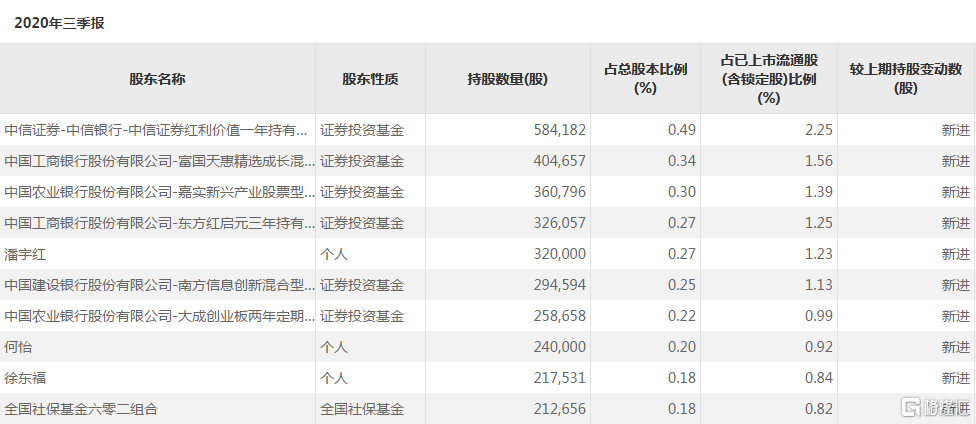Click circulating share ratio 0.84
The height and width of the screenshot is (424, 976).
[819, 378]
